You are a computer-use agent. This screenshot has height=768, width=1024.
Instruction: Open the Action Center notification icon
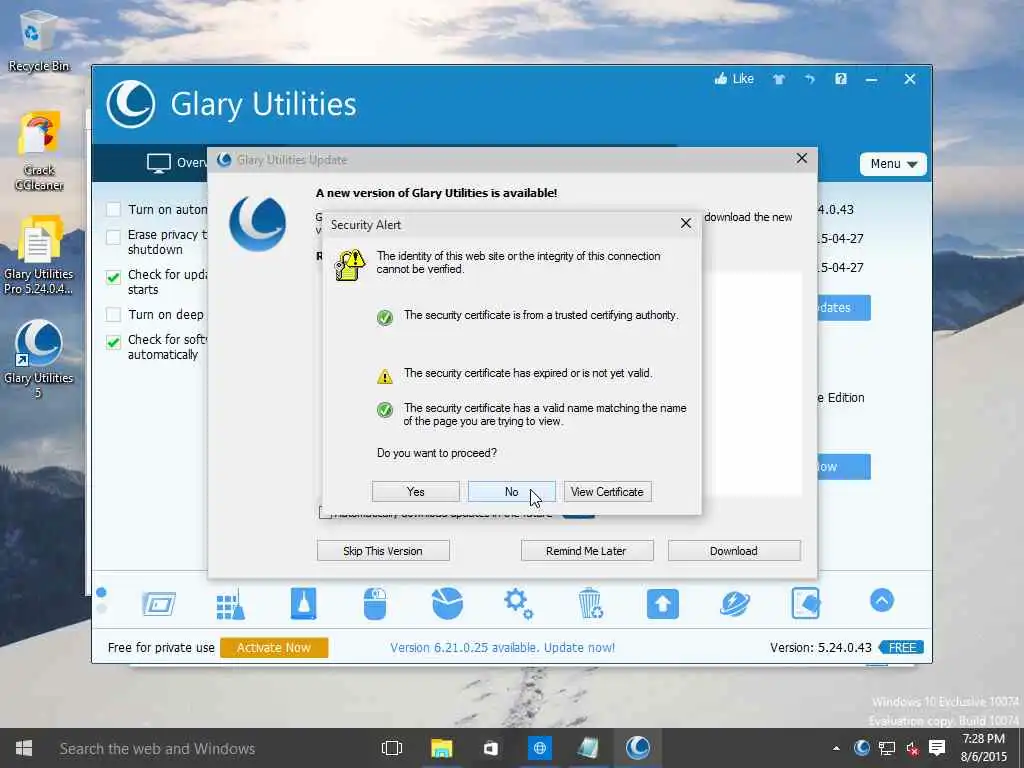tap(937, 748)
